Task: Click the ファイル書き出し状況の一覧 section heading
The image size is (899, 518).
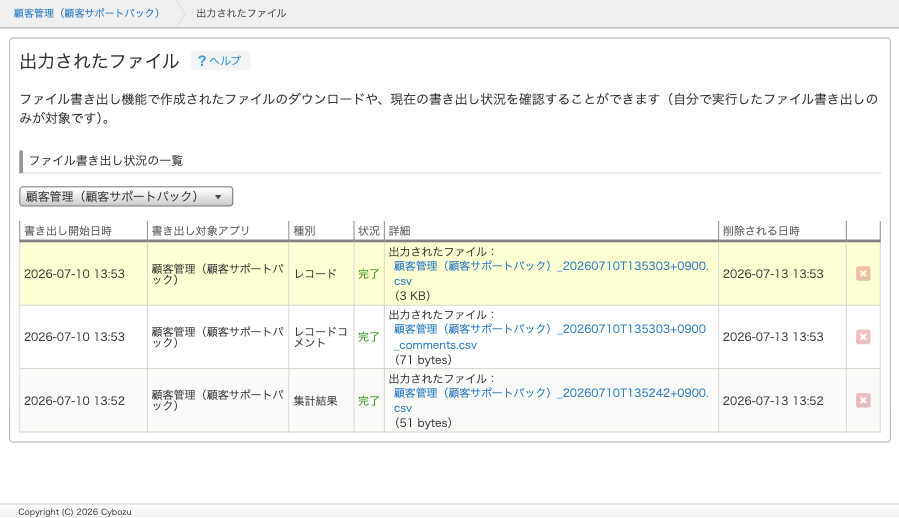Action: click(106, 161)
